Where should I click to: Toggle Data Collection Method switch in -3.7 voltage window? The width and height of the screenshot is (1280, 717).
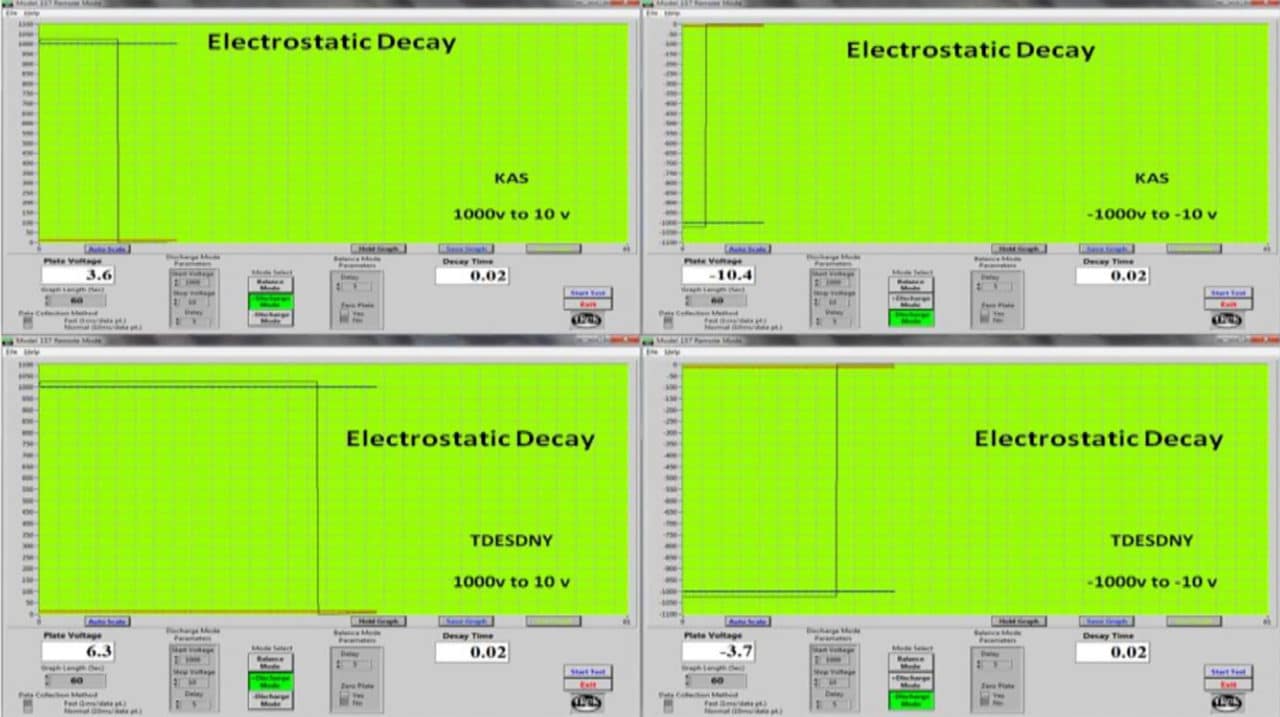(669, 704)
